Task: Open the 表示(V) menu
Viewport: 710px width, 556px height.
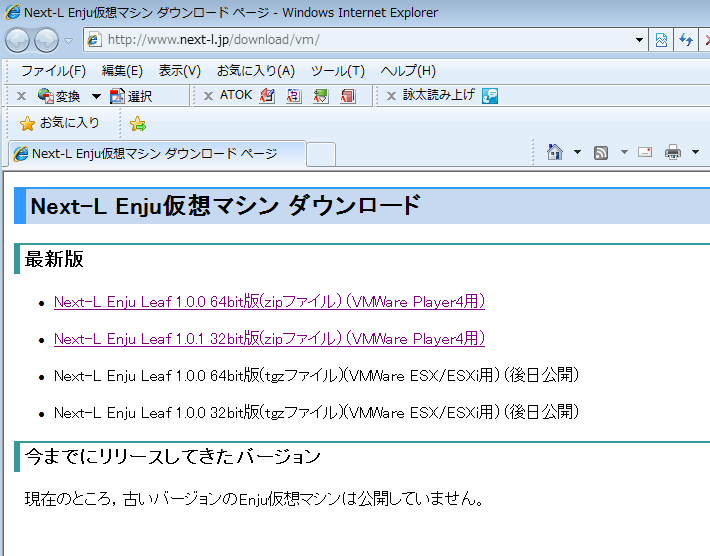Action: [x=180, y=71]
